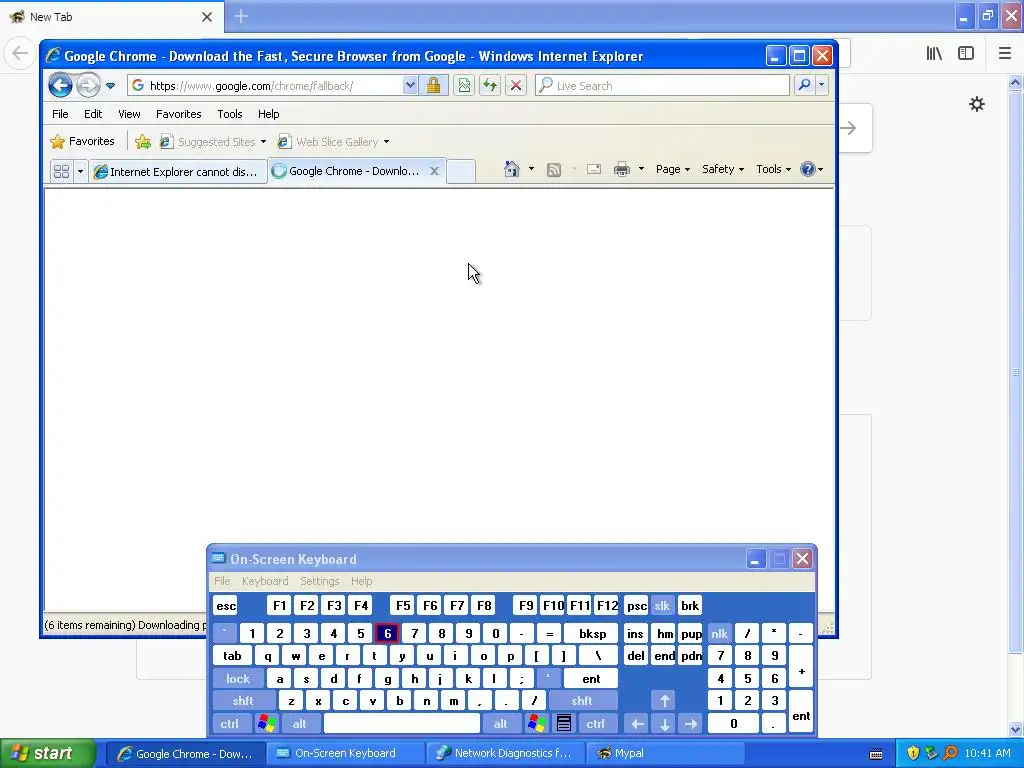Click the Add to Favorites Bar icon
The height and width of the screenshot is (768, 1024).
143,141
